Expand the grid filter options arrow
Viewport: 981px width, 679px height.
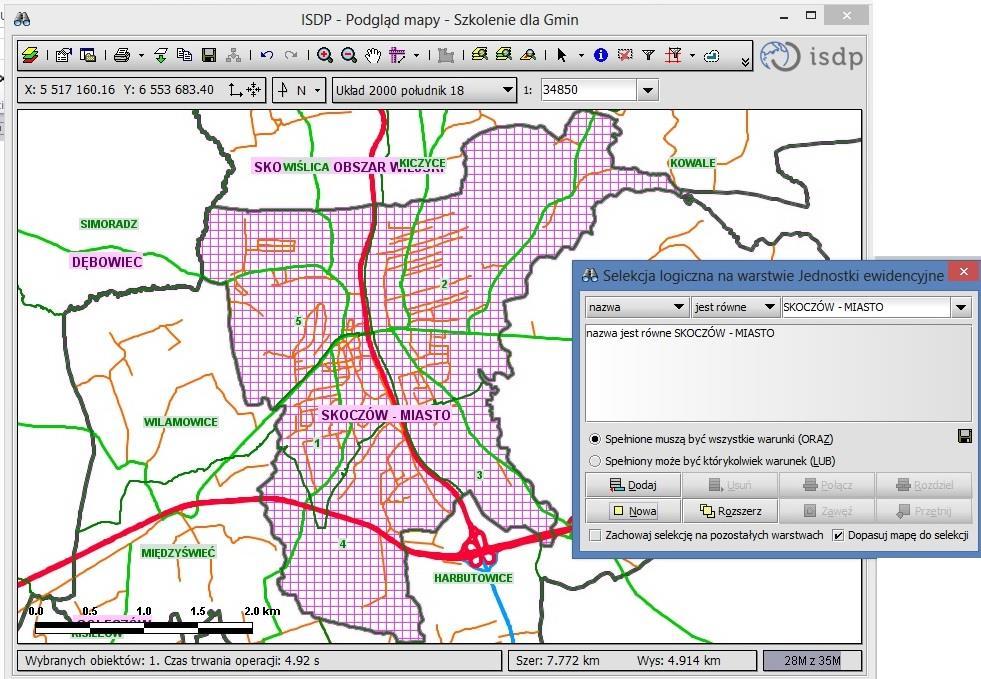click(692, 56)
